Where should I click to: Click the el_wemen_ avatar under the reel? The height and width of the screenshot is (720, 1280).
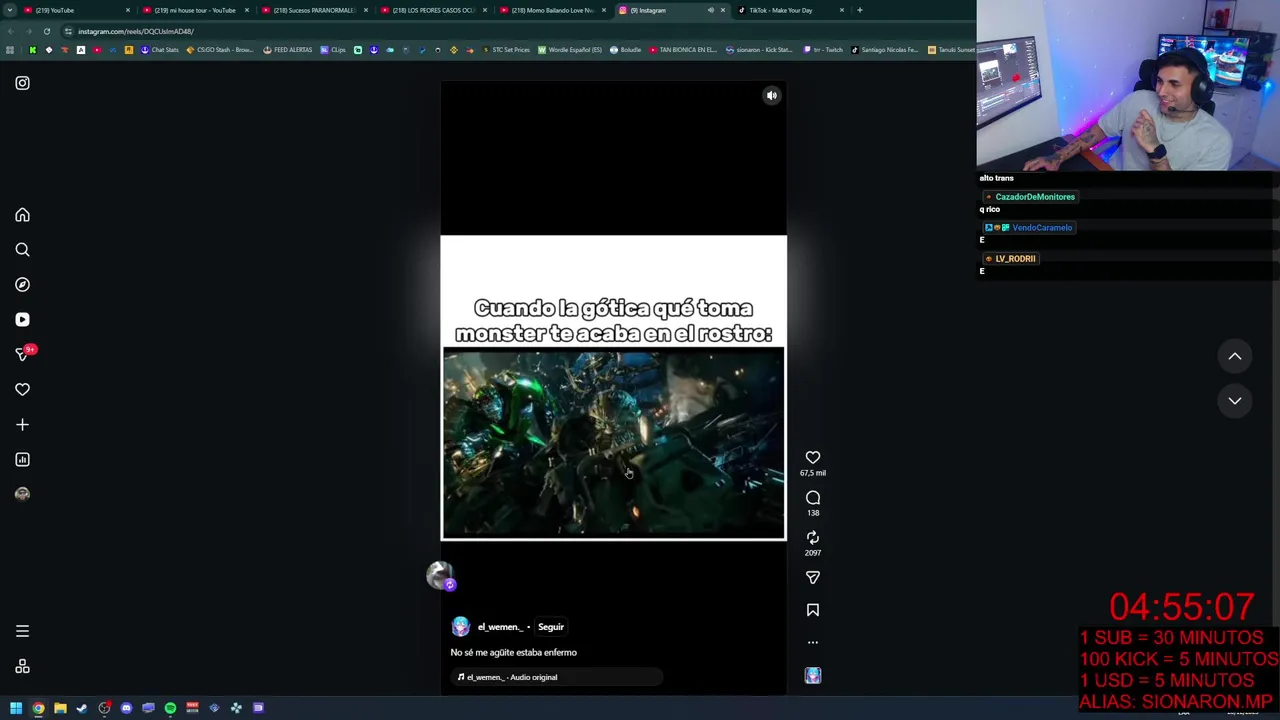pyautogui.click(x=460, y=627)
